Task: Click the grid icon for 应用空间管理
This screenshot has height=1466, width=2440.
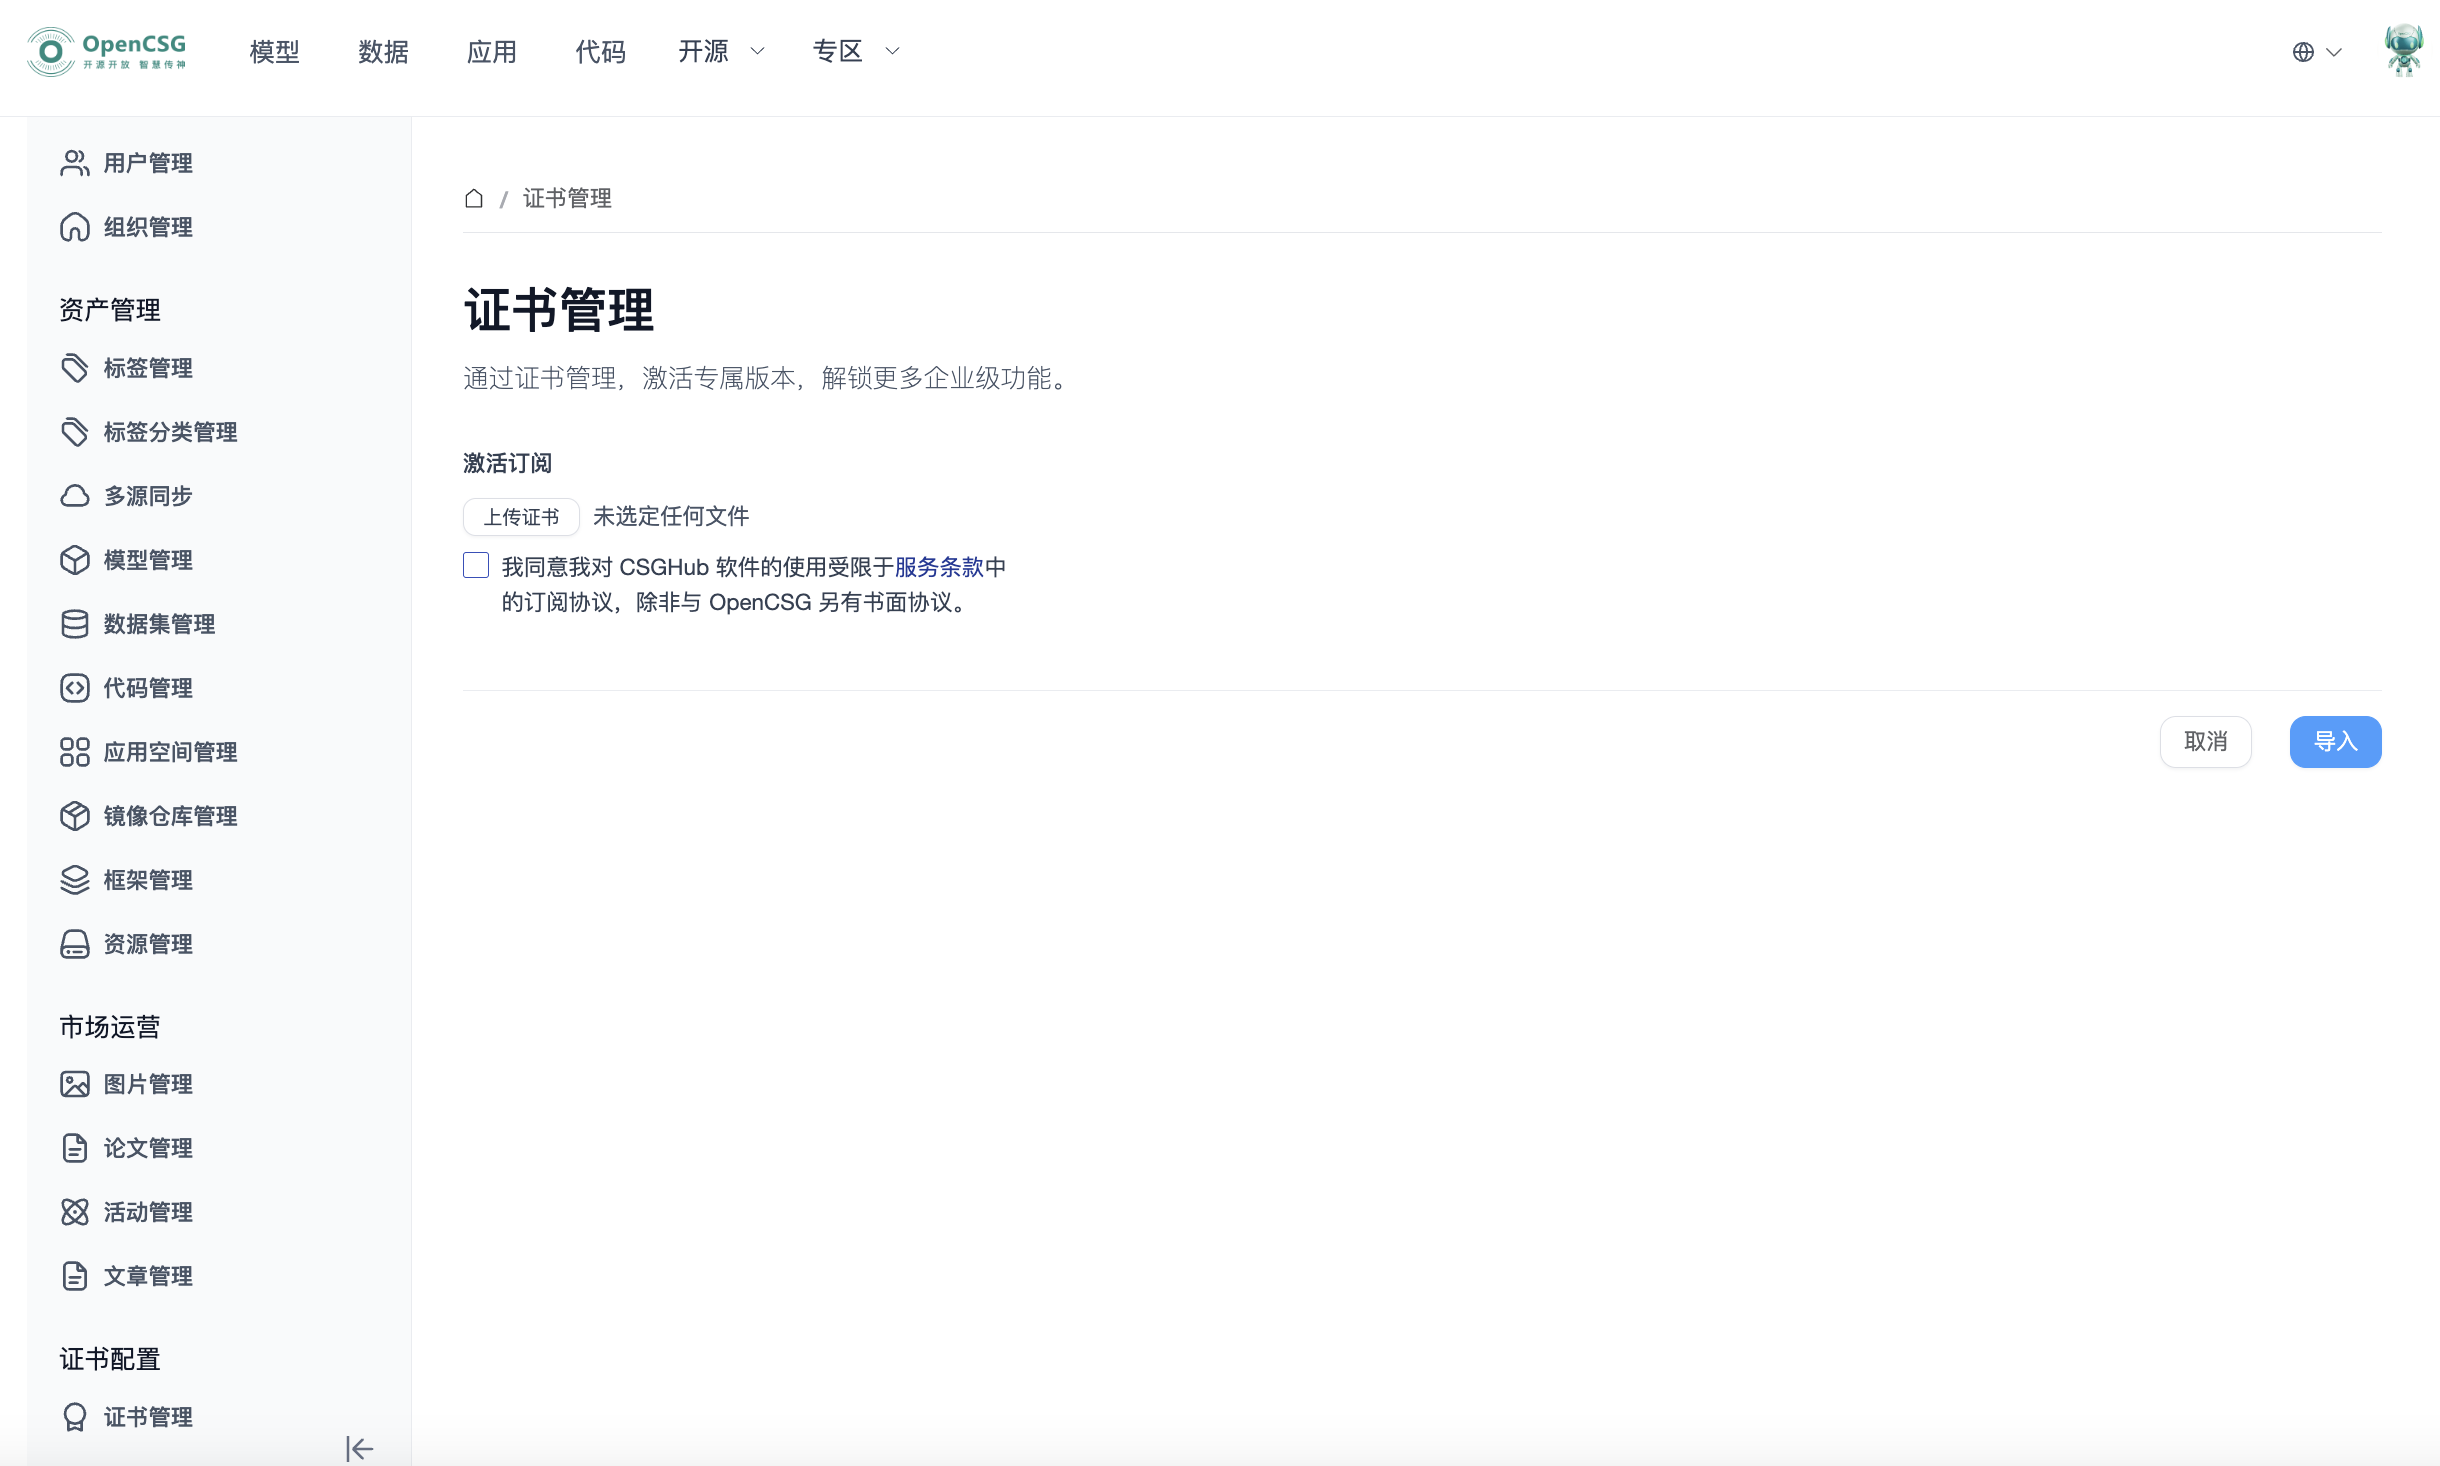Action: tap(75, 752)
